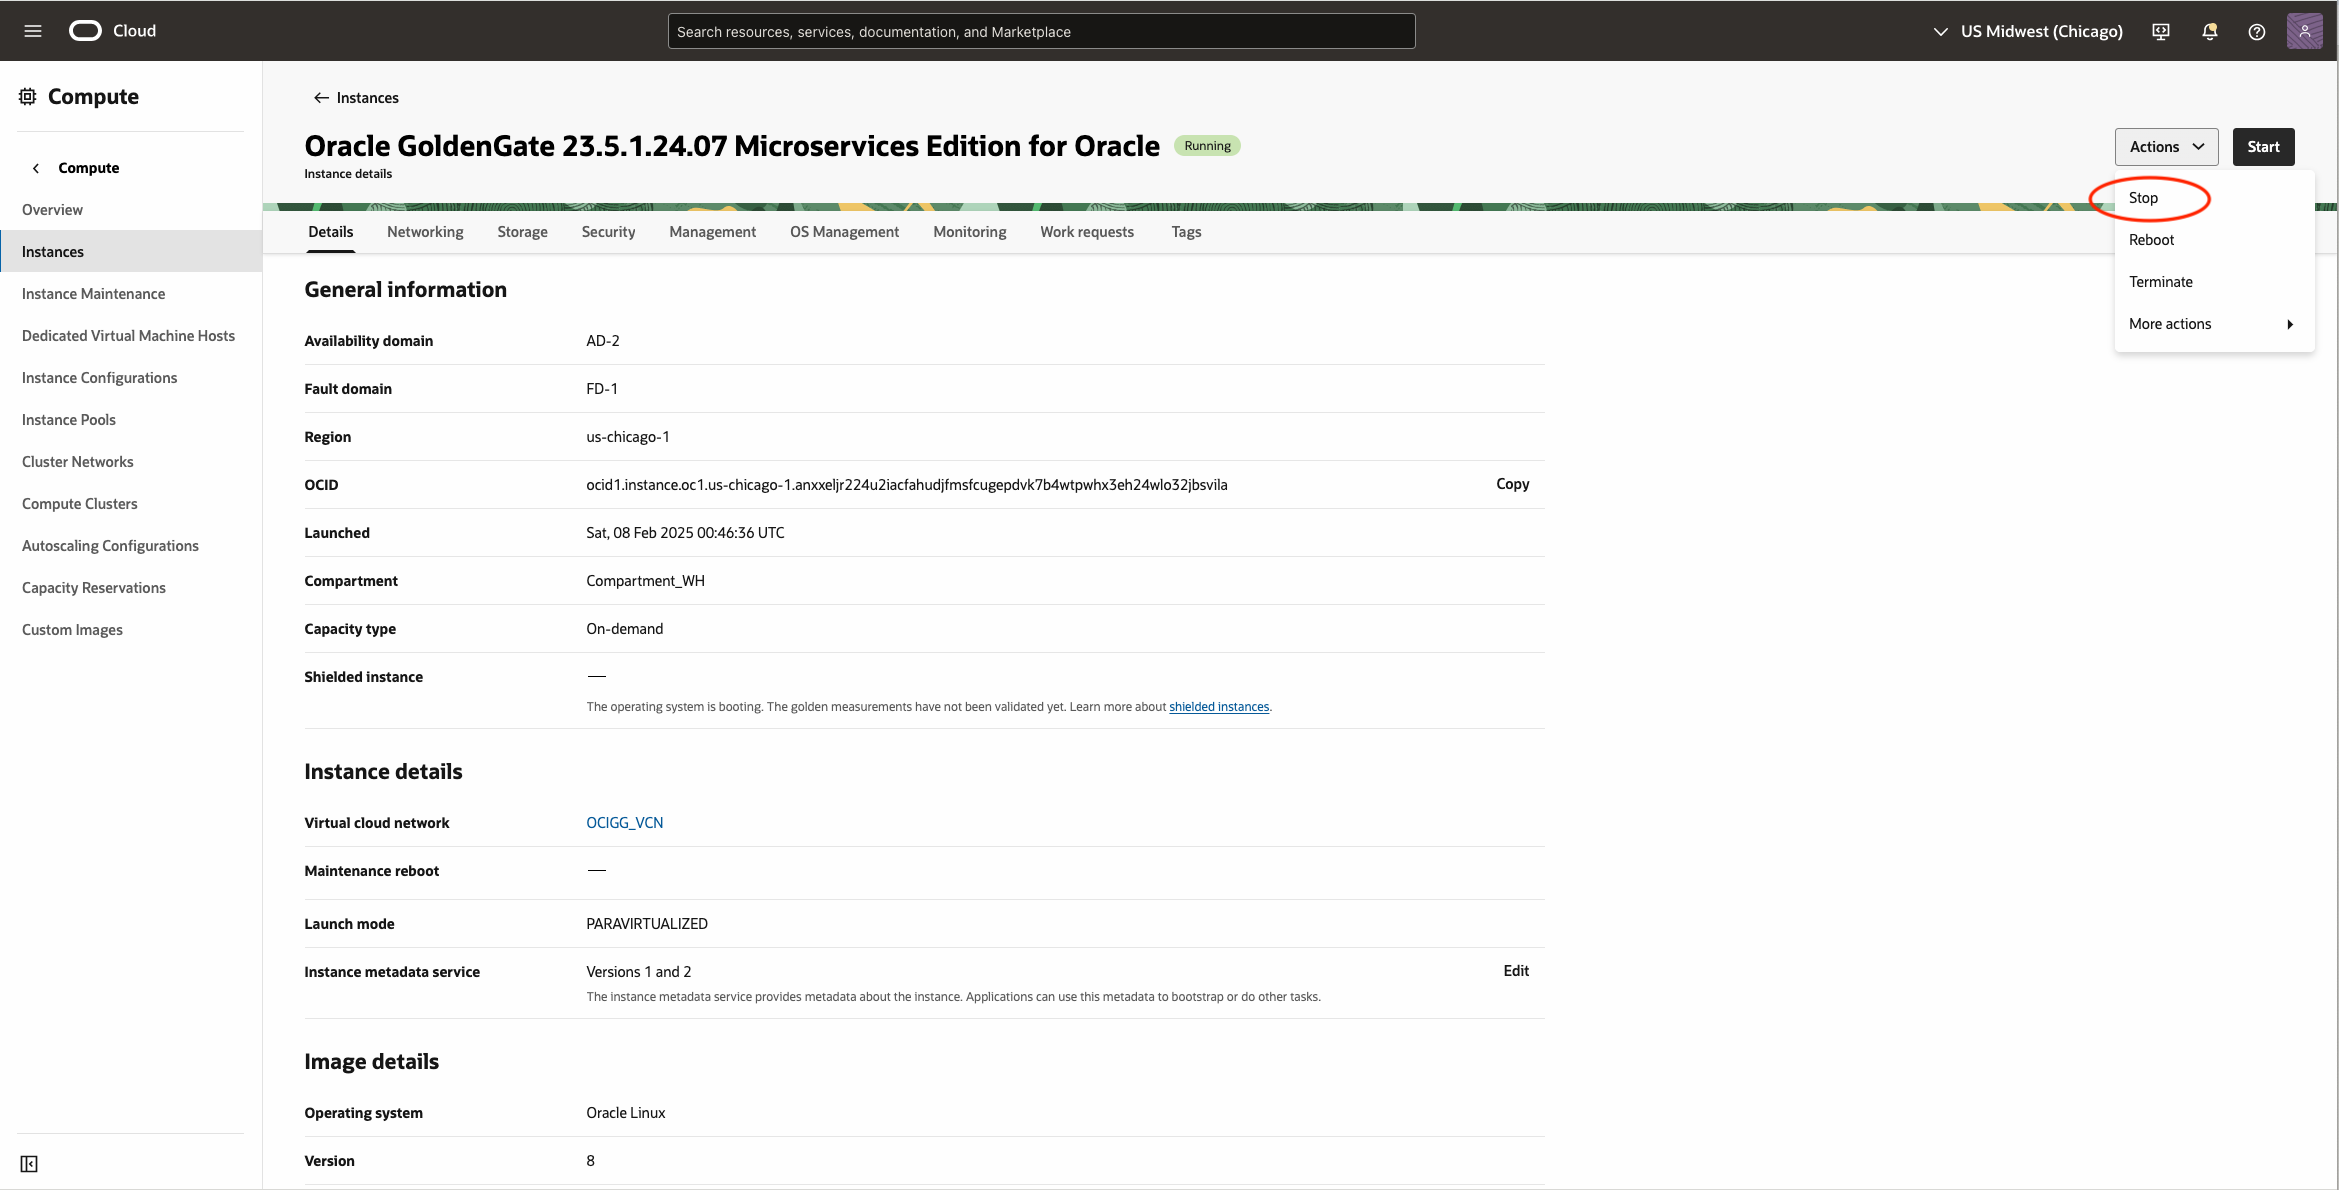2339x1190 pixels.
Task: Open Cloud Shell developer tools
Action: (x=2161, y=31)
